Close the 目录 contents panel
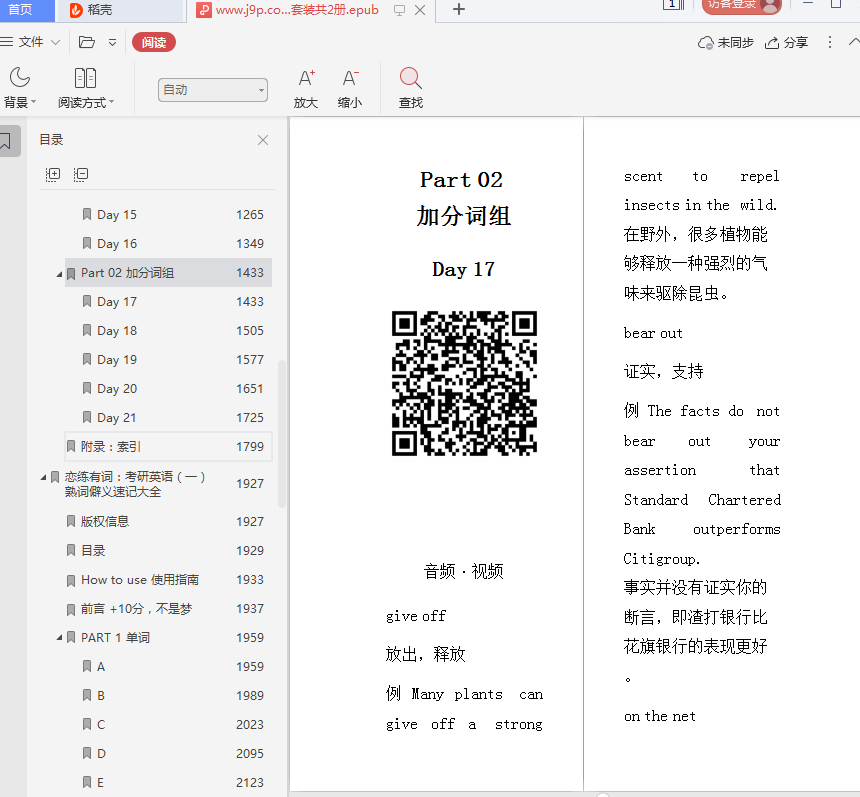The width and height of the screenshot is (860, 797). tap(263, 140)
